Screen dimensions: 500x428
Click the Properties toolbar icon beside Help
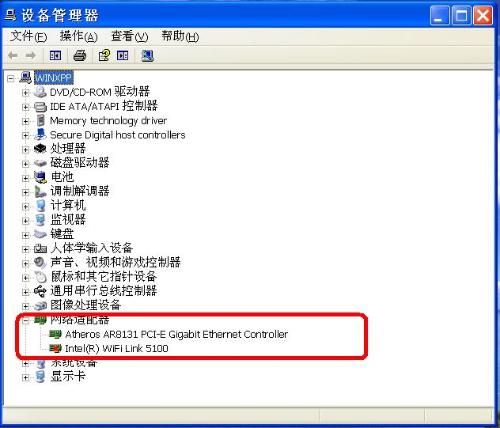pos(122,56)
